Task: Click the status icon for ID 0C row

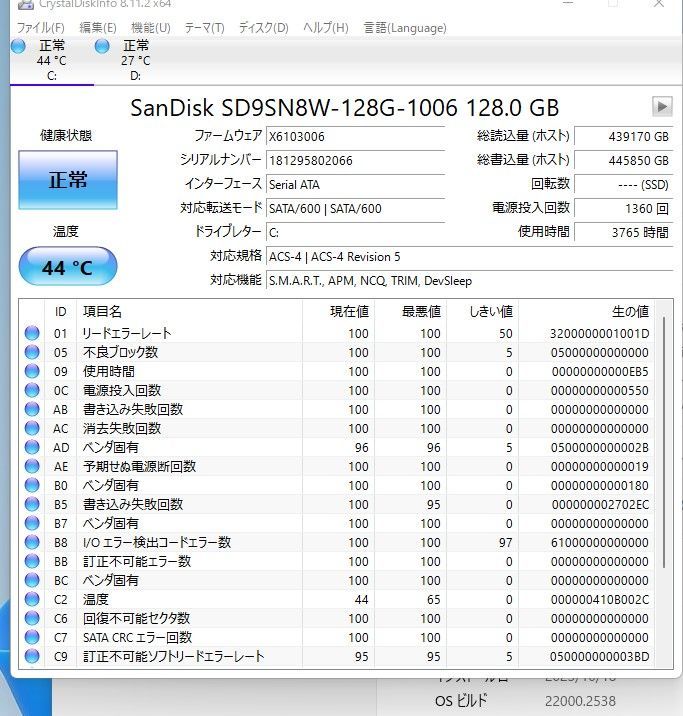Action: click(x=32, y=390)
